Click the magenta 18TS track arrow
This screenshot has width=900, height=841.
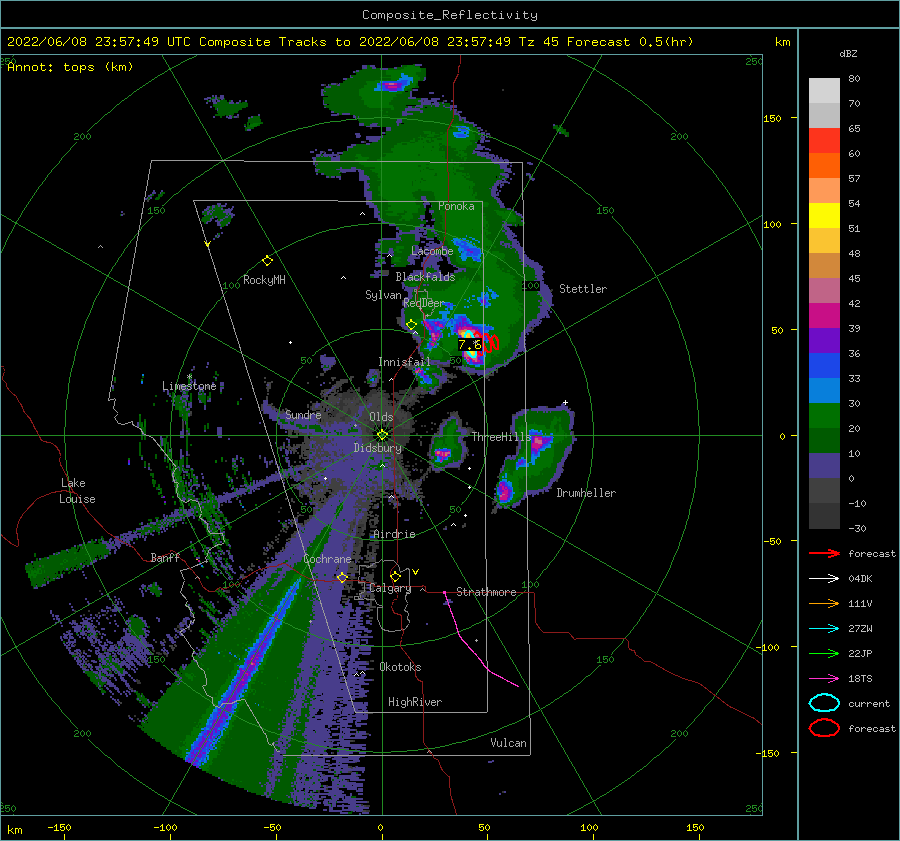click(824, 679)
